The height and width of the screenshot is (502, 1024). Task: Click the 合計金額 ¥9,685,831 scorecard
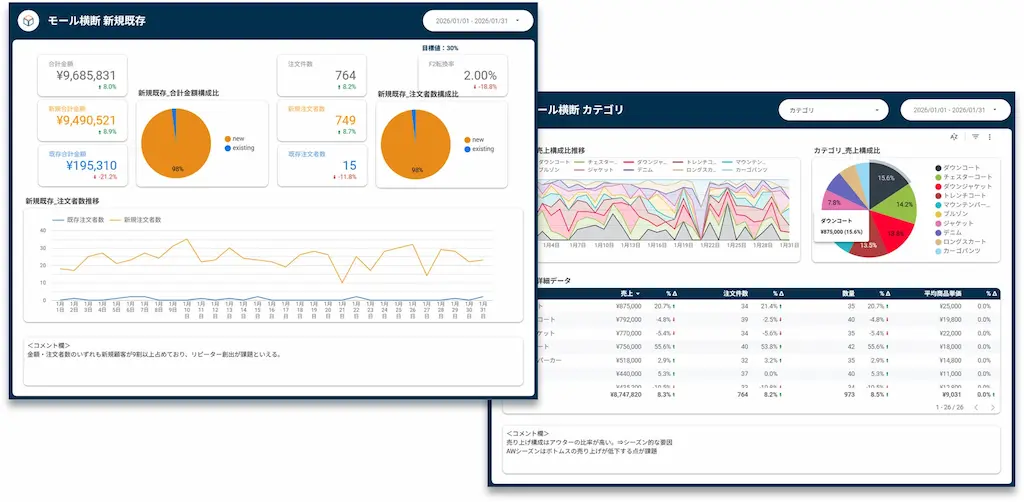coord(82,76)
